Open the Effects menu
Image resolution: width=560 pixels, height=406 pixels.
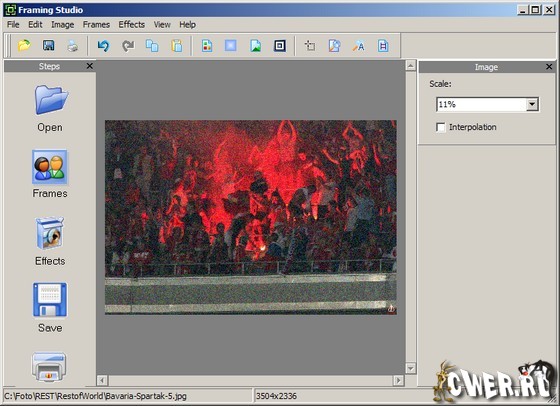coord(131,25)
